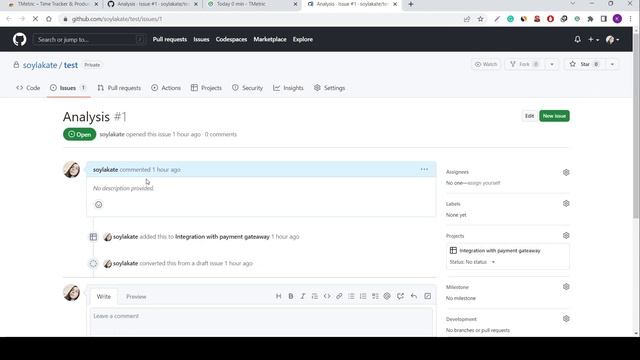Mention a user with the @ icon
The image size is (640, 360).
click(x=387, y=296)
